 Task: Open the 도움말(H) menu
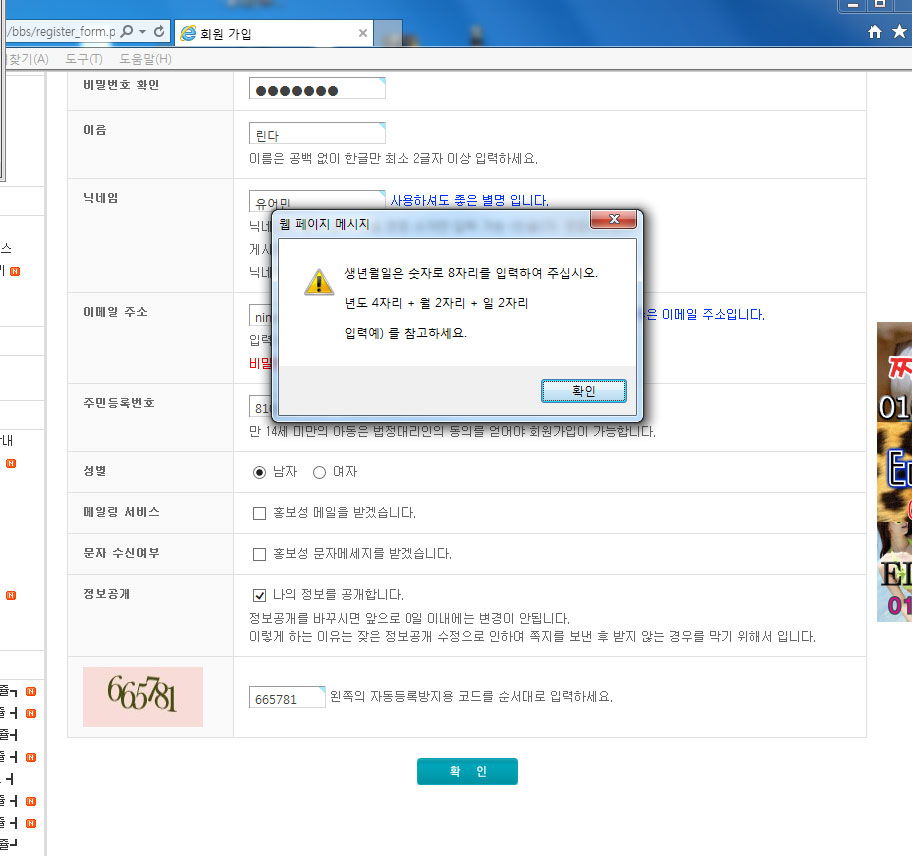coord(146,59)
